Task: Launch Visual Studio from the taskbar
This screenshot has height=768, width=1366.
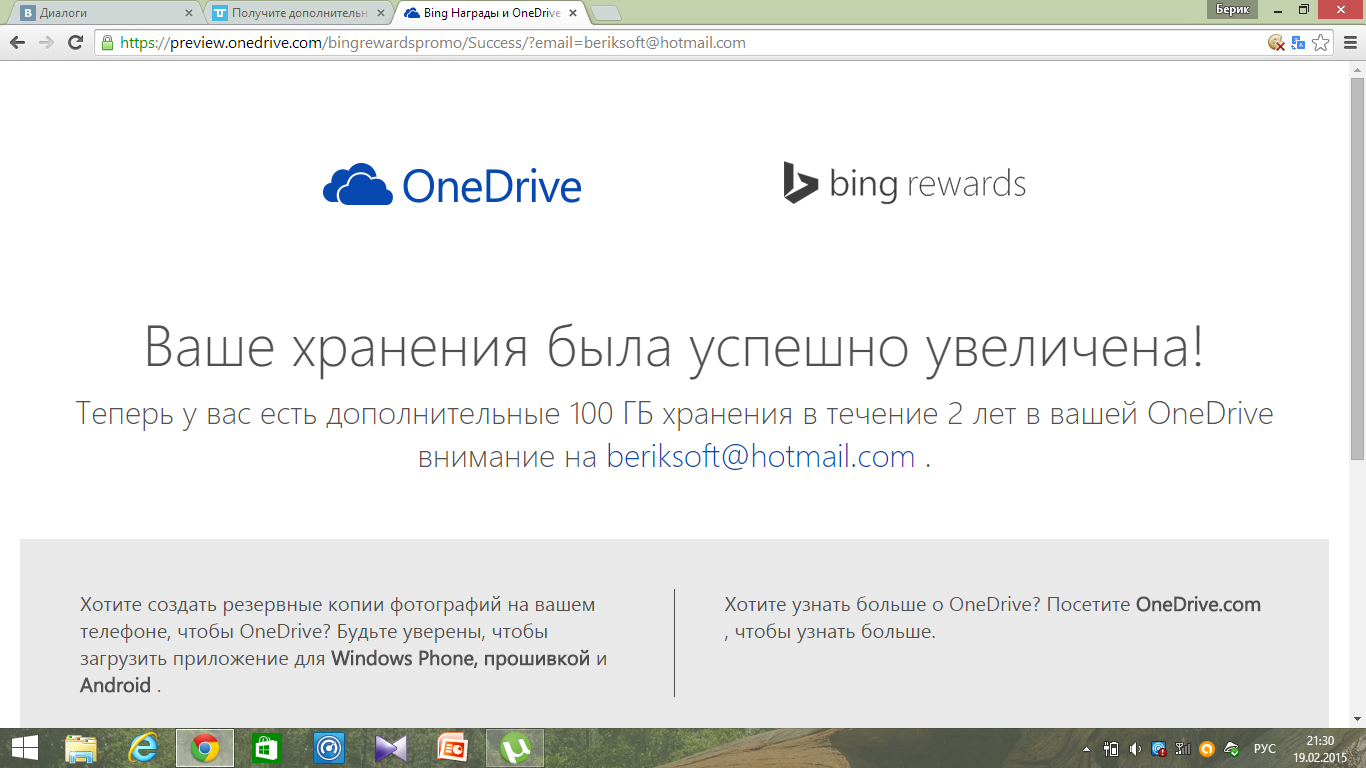Action: [391, 748]
